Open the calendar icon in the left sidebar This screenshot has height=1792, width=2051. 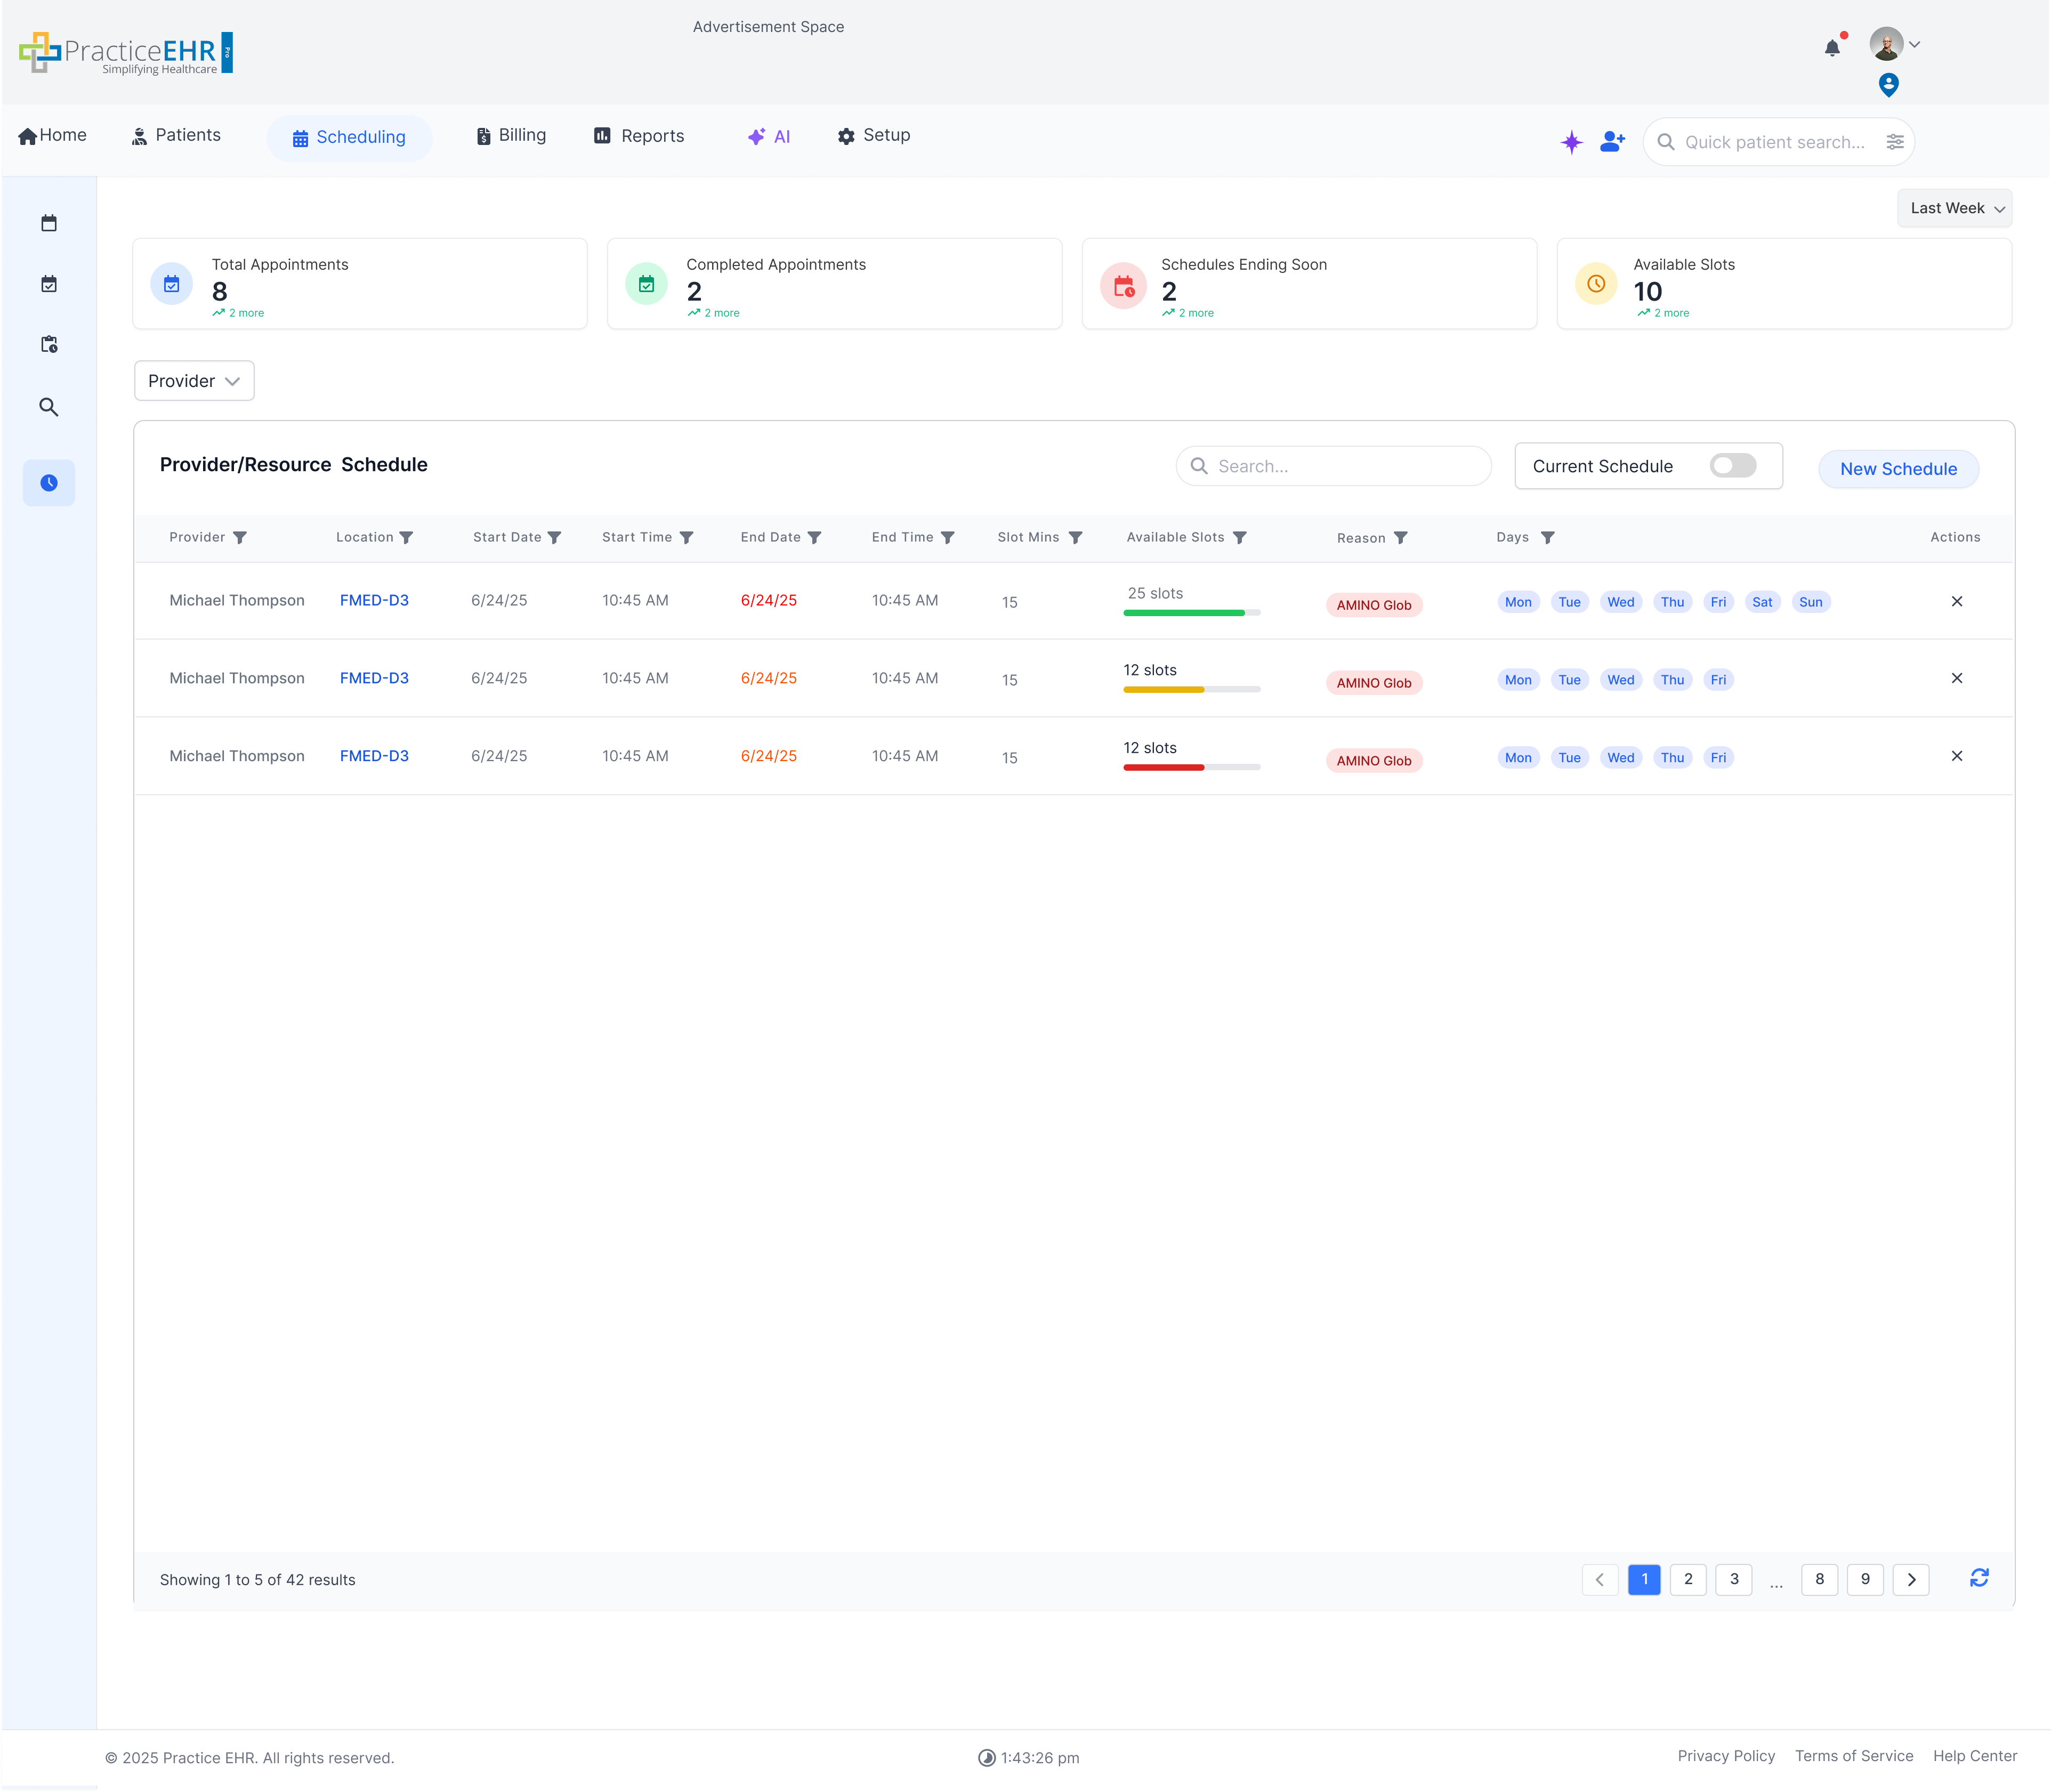click(49, 223)
